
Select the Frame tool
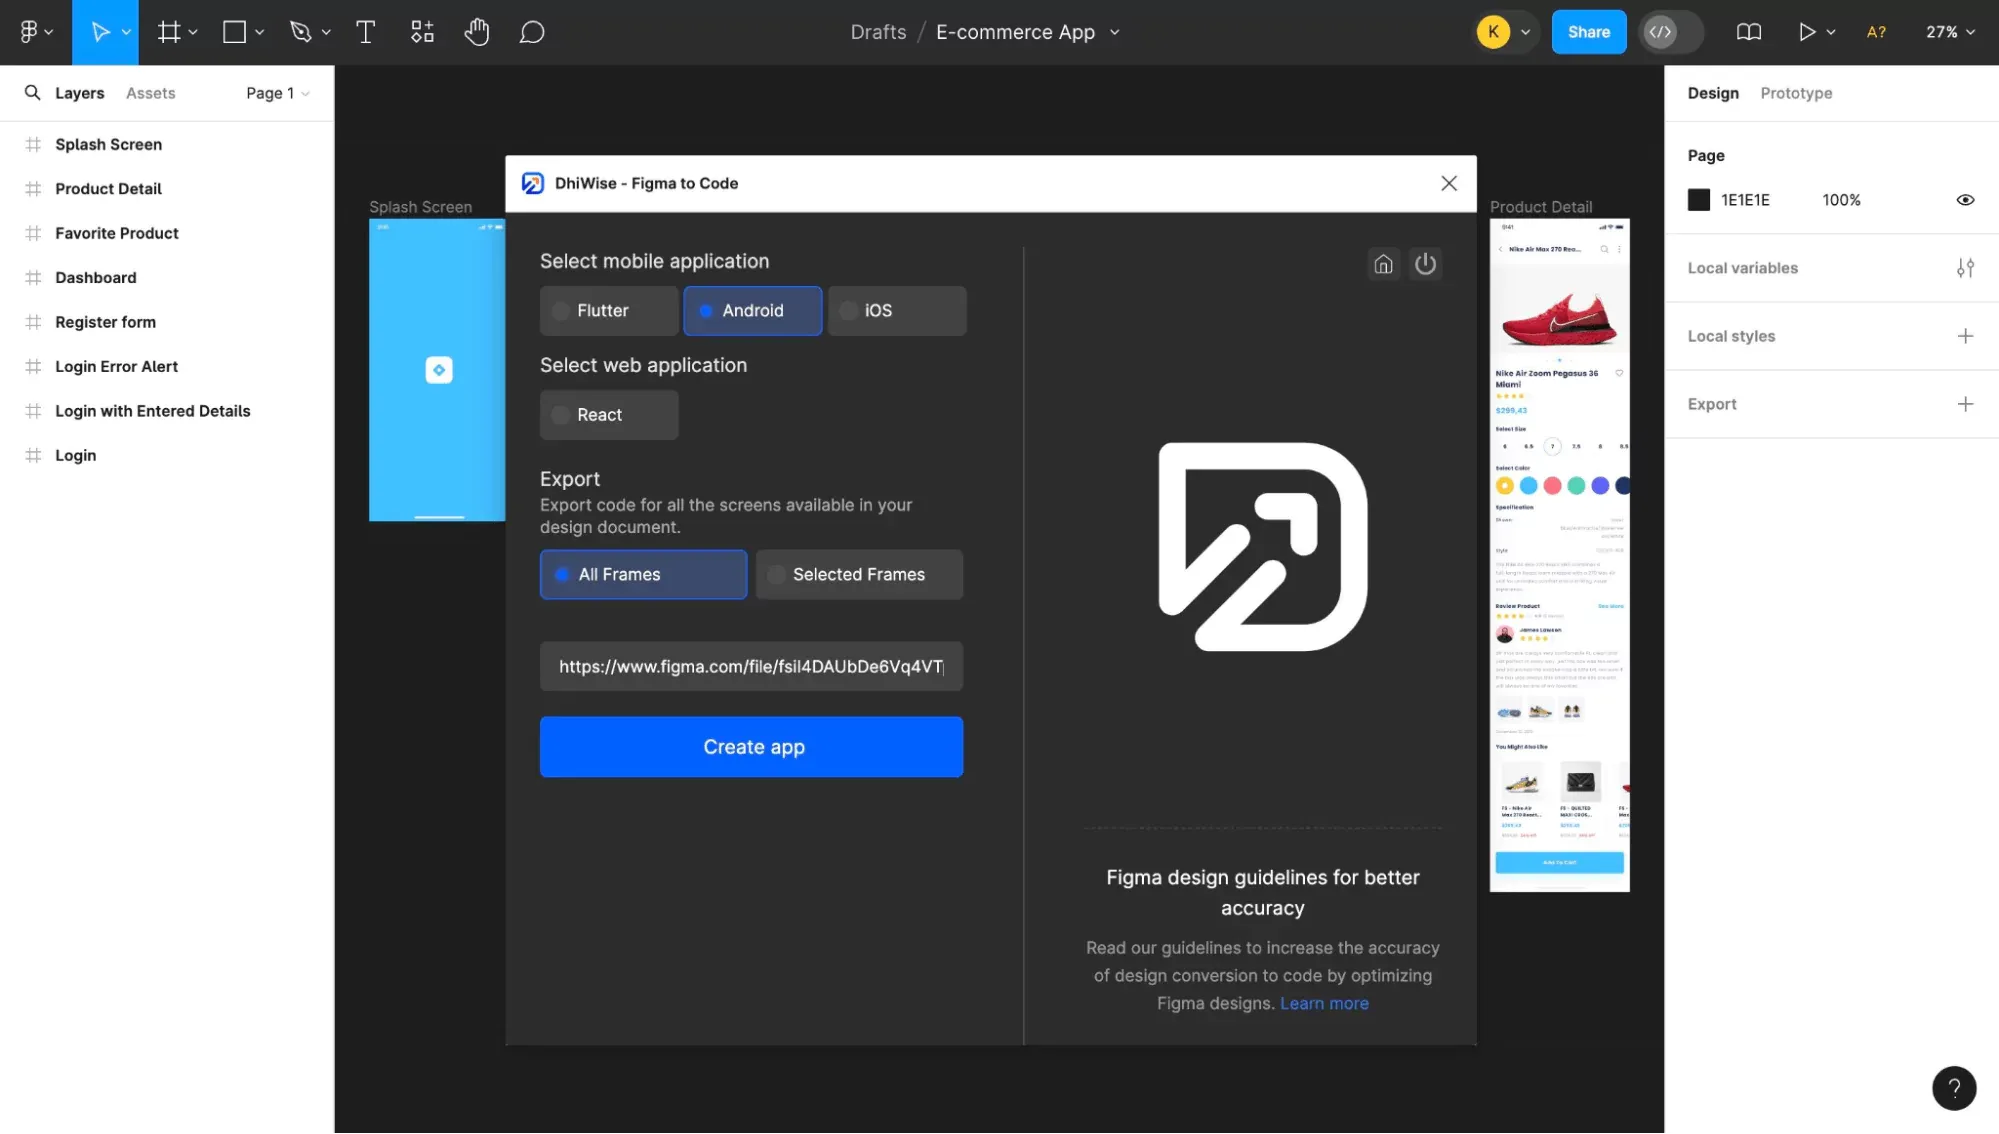click(169, 31)
